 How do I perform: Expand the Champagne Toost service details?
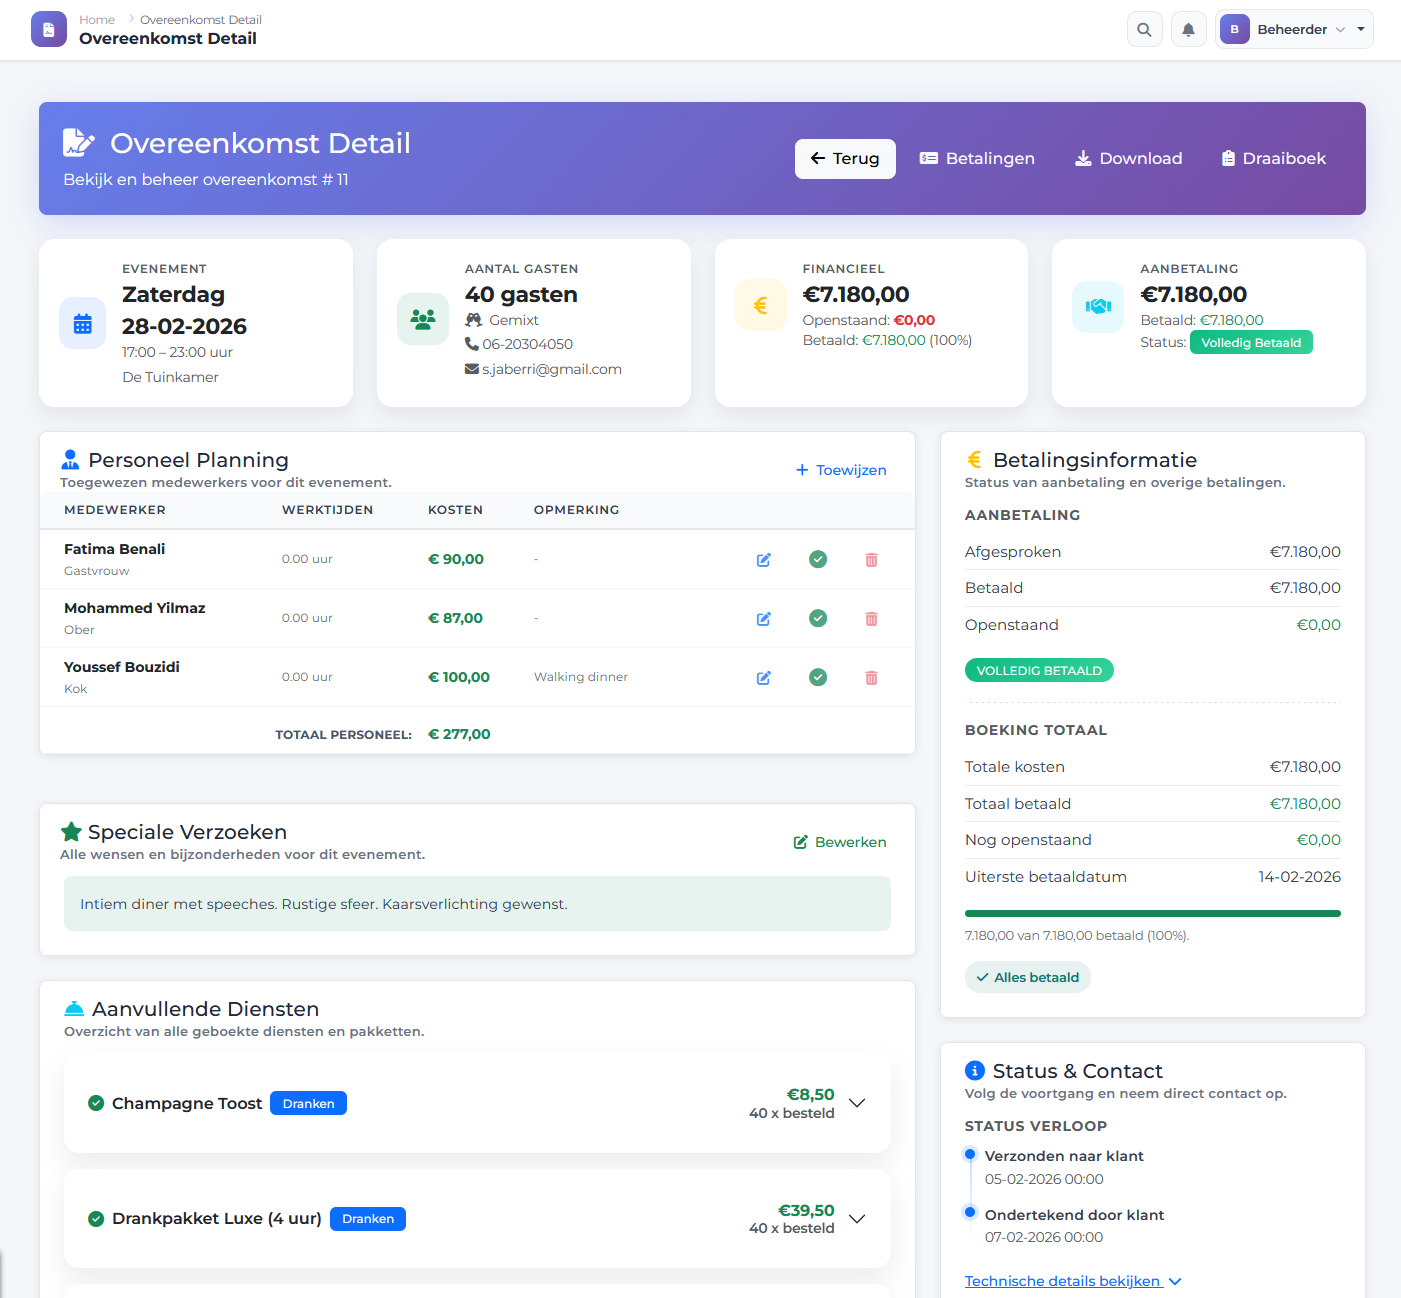click(857, 1103)
